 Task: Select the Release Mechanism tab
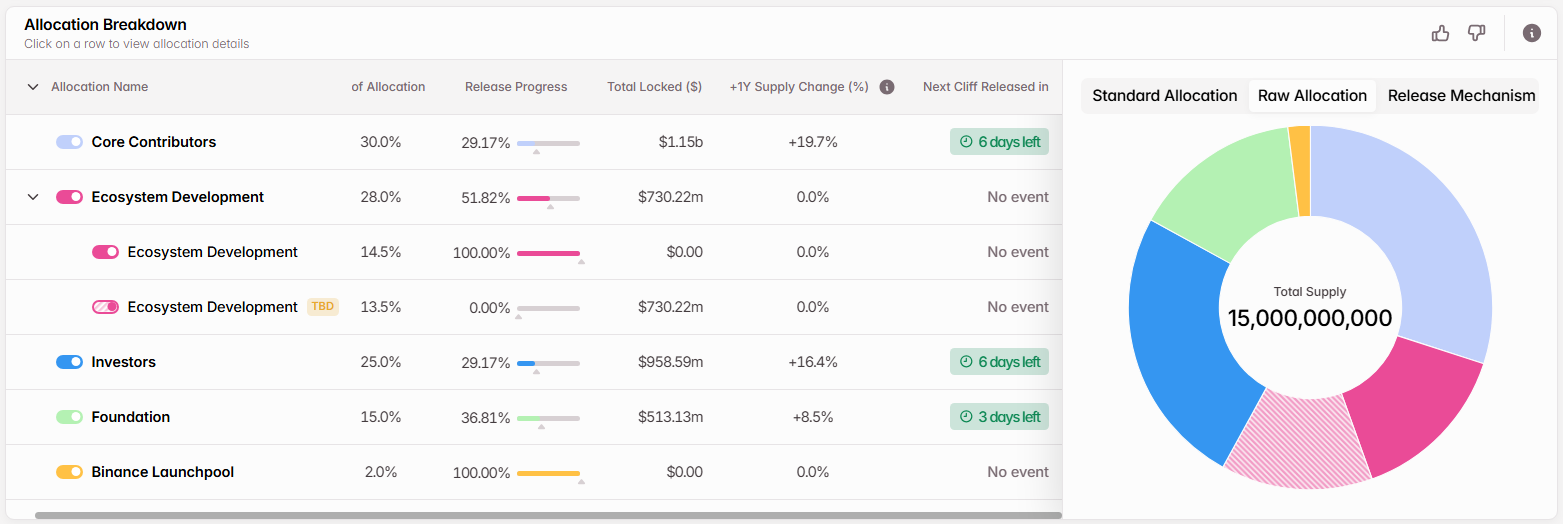pos(1461,96)
